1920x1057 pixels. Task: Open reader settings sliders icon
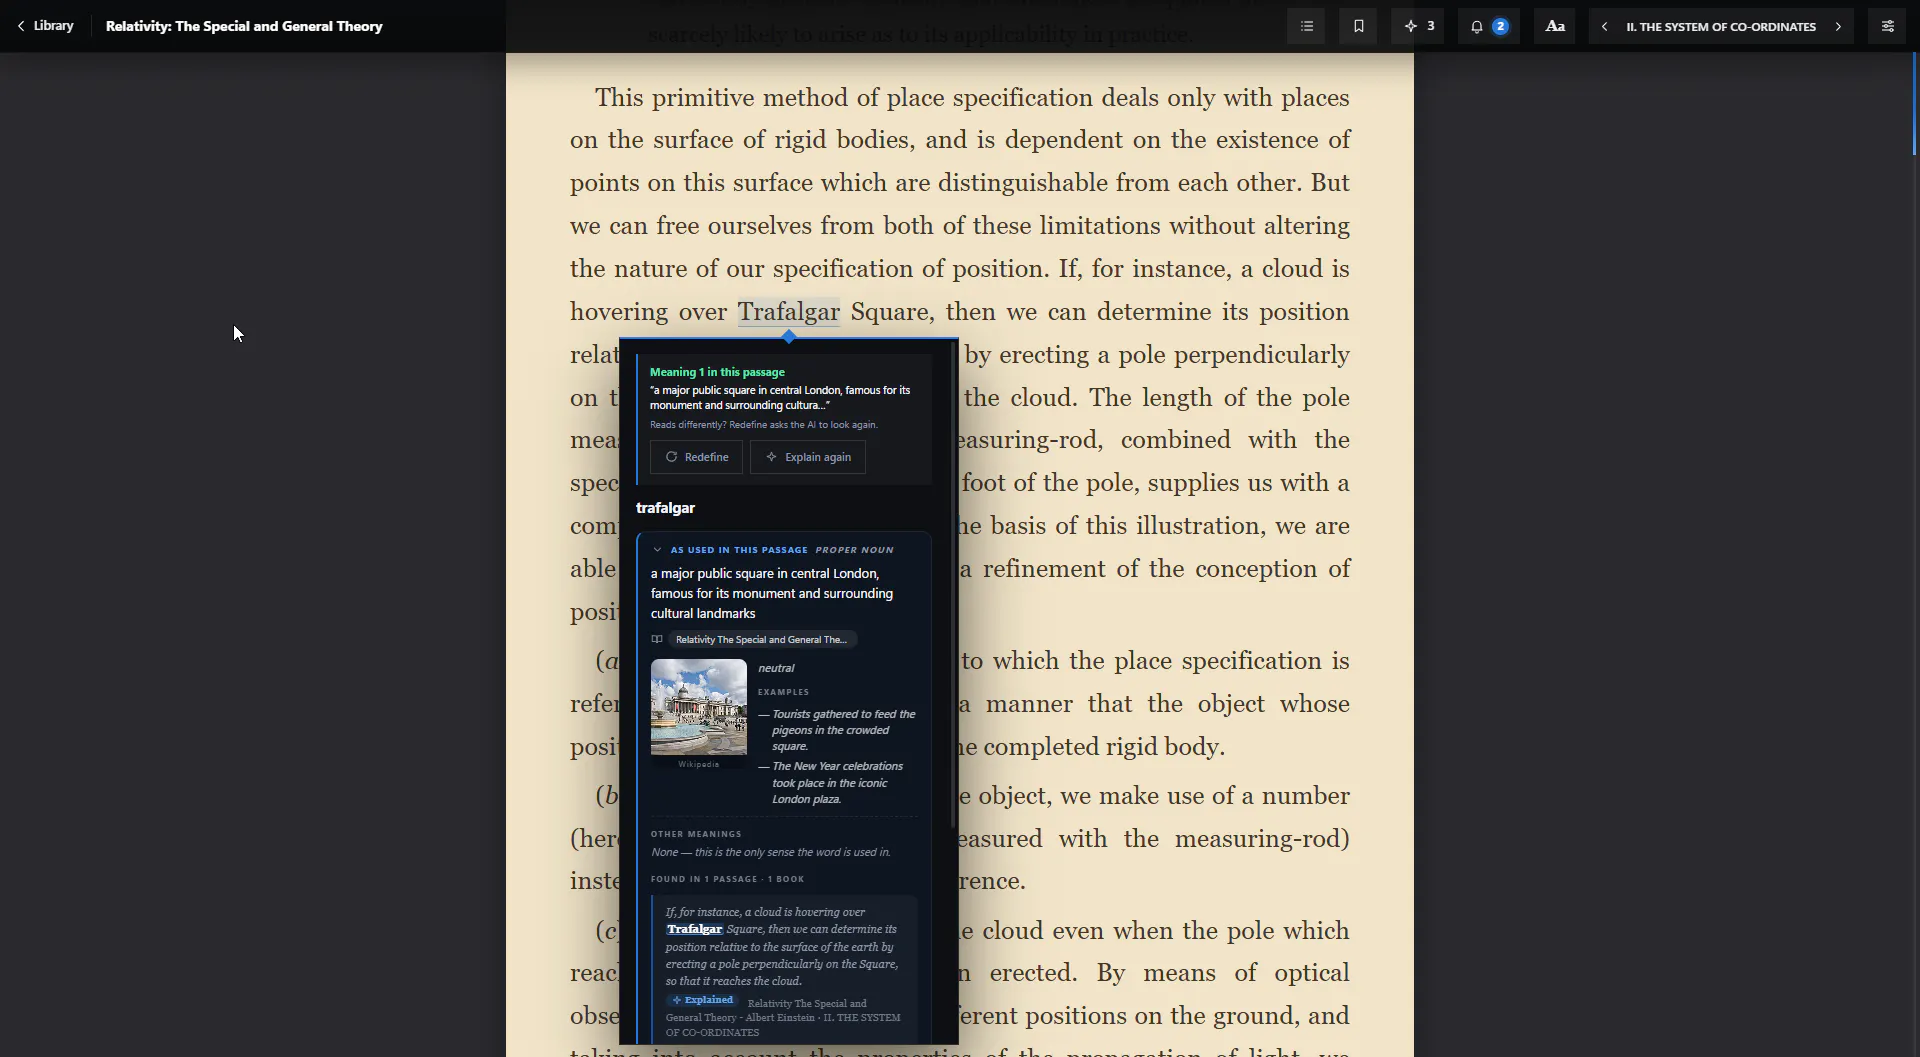click(1888, 26)
